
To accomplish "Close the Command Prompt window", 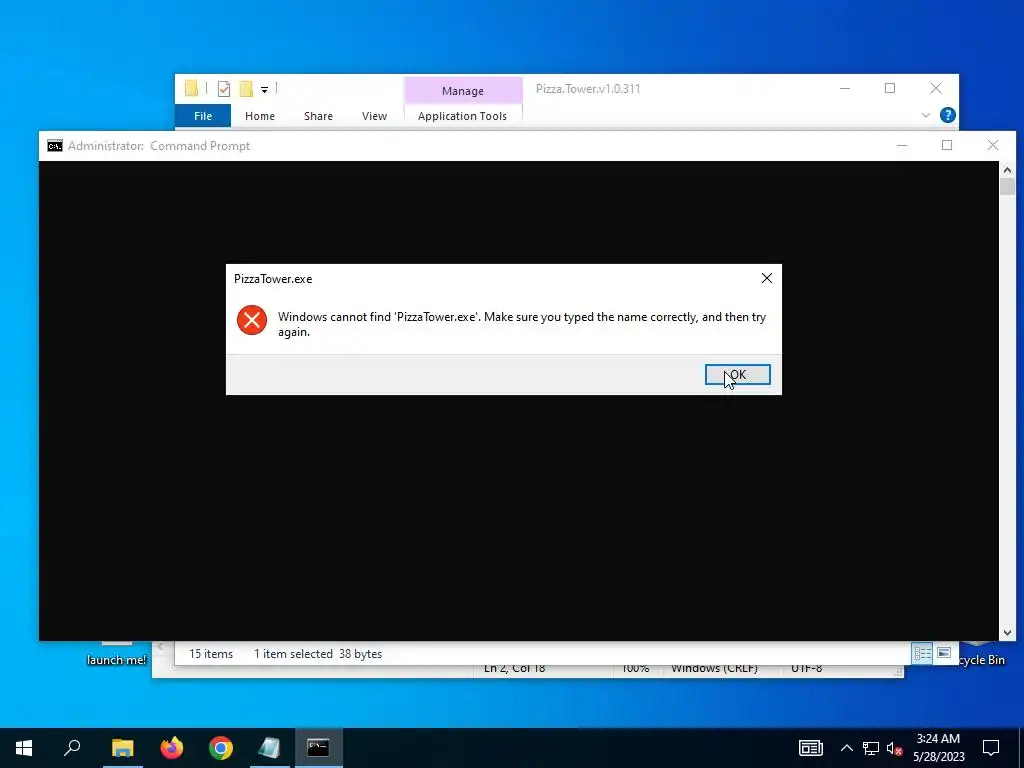I will pos(993,145).
